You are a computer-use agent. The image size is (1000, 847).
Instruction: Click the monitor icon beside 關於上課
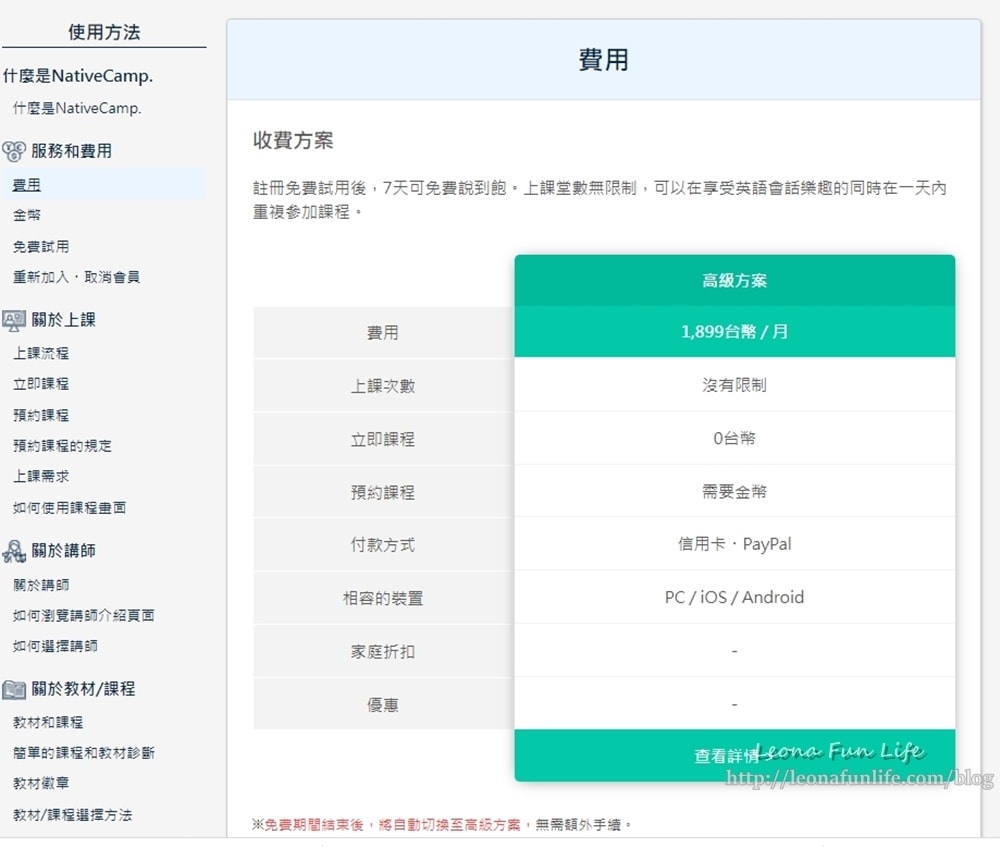tap(14, 320)
